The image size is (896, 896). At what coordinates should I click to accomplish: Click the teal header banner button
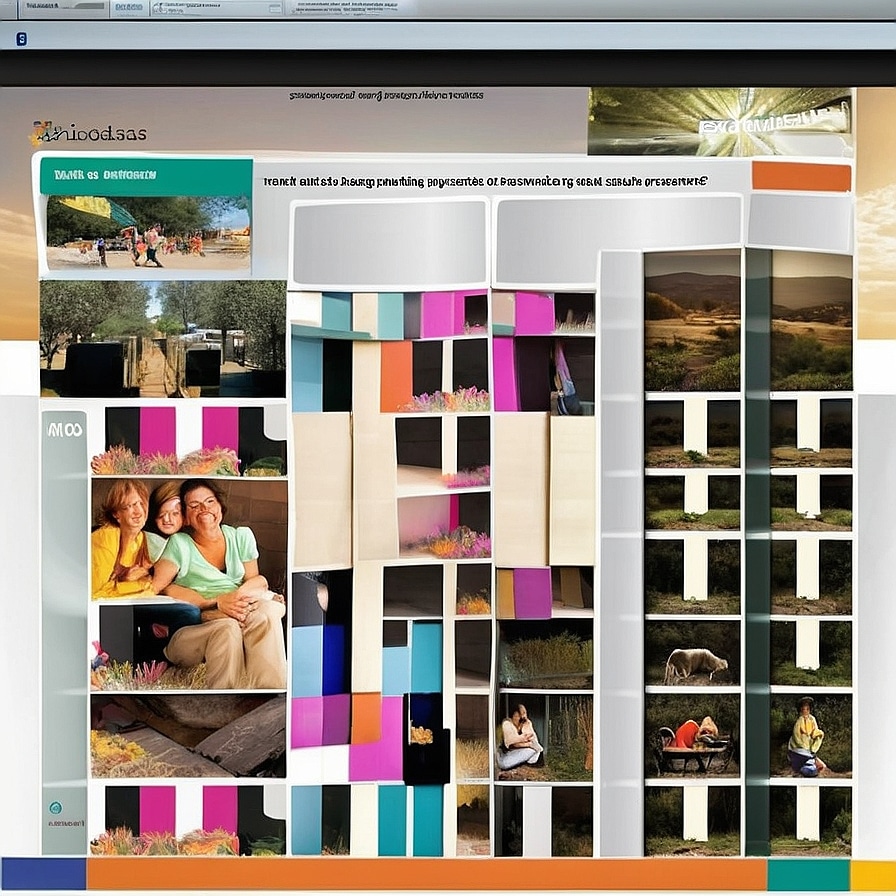click(146, 175)
